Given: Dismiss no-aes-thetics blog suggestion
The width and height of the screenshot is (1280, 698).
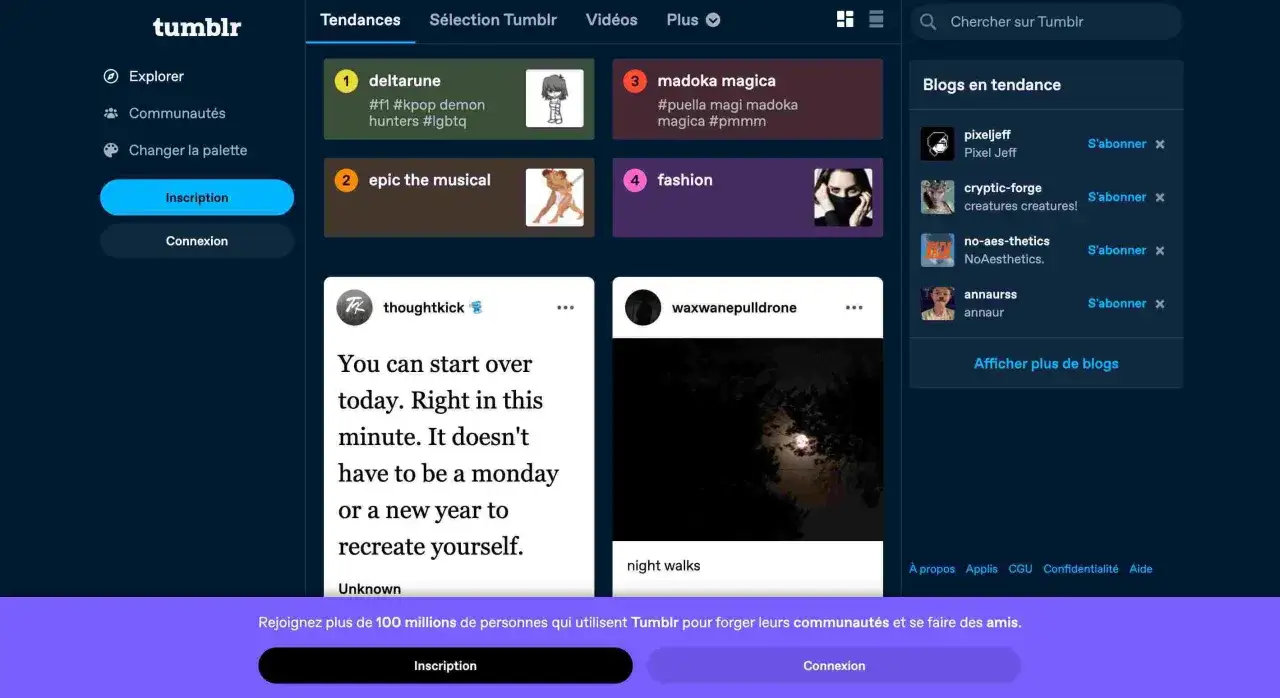Looking at the screenshot, I should pos(1160,250).
